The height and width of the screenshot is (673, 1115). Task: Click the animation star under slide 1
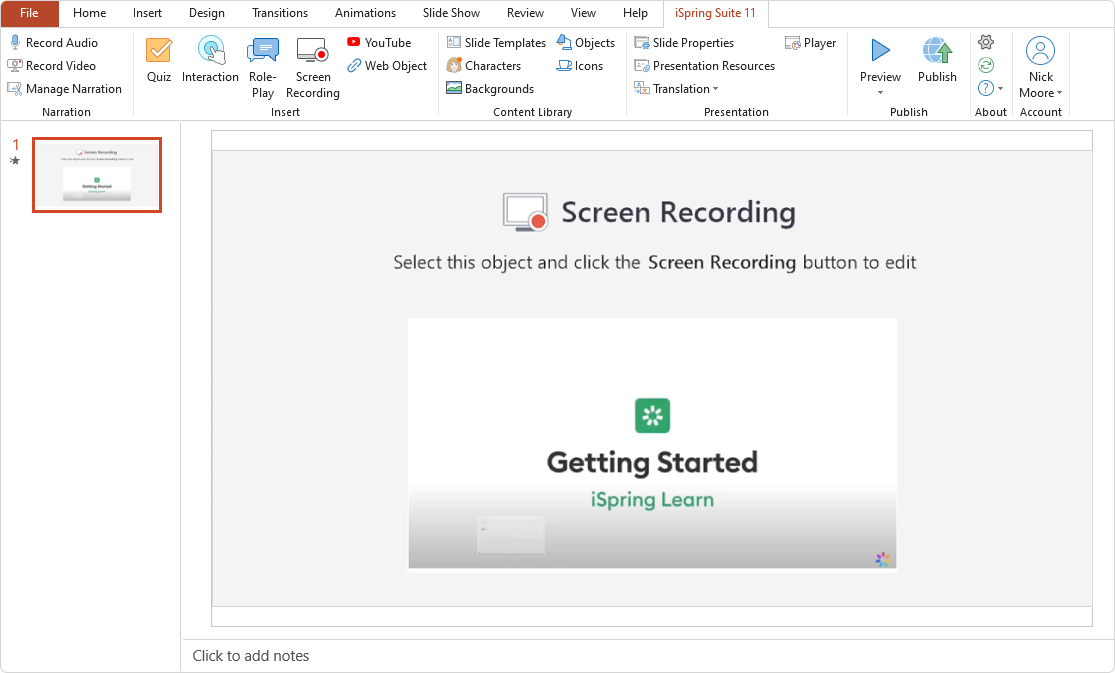15,161
